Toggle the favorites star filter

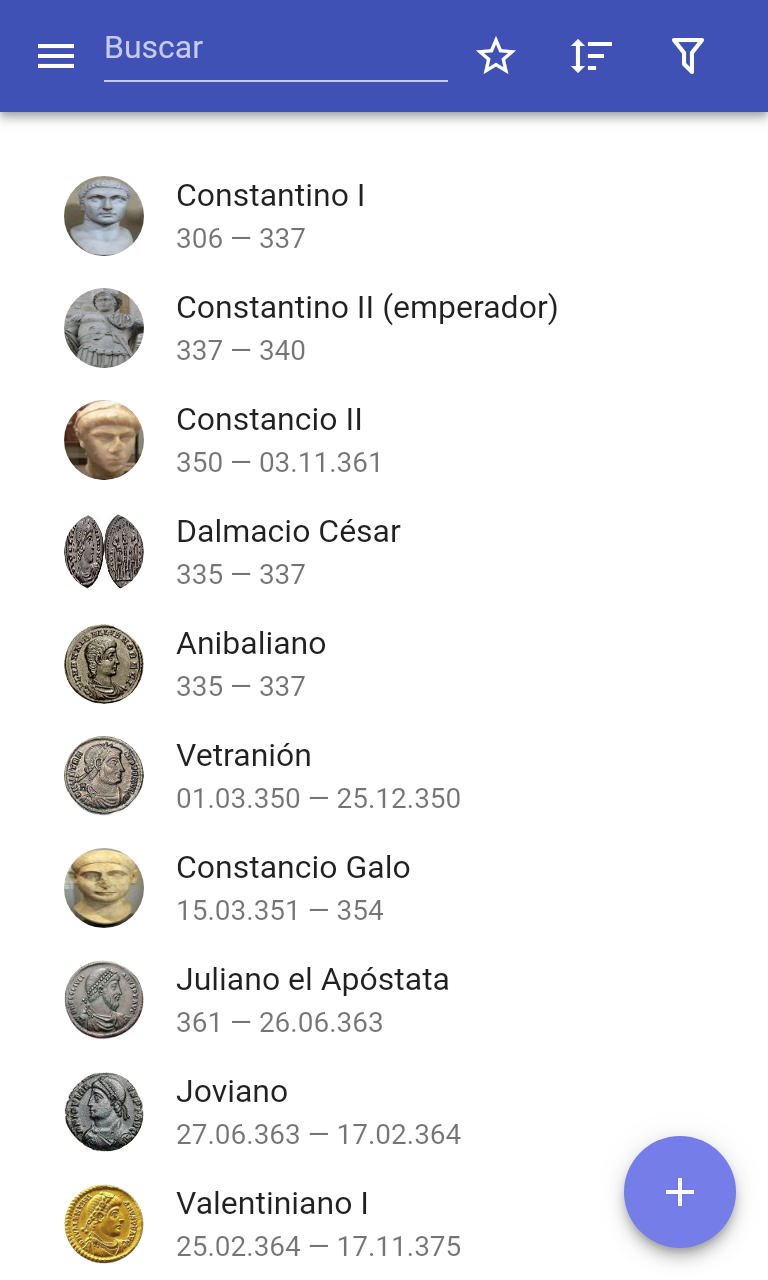click(x=495, y=56)
